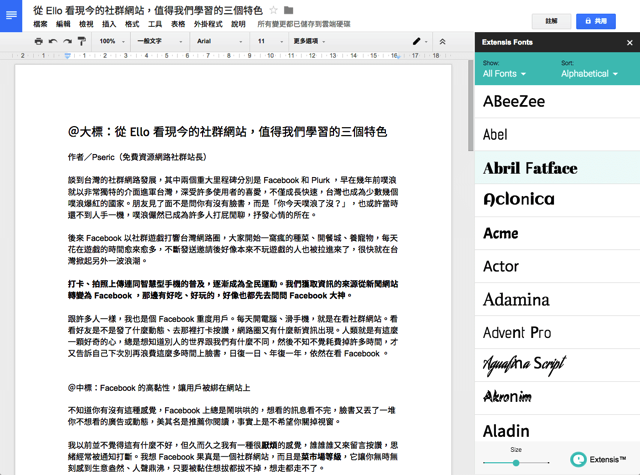Screen dimensions: 640x475
Task: Click the Extensis logo
Action: click(598, 459)
